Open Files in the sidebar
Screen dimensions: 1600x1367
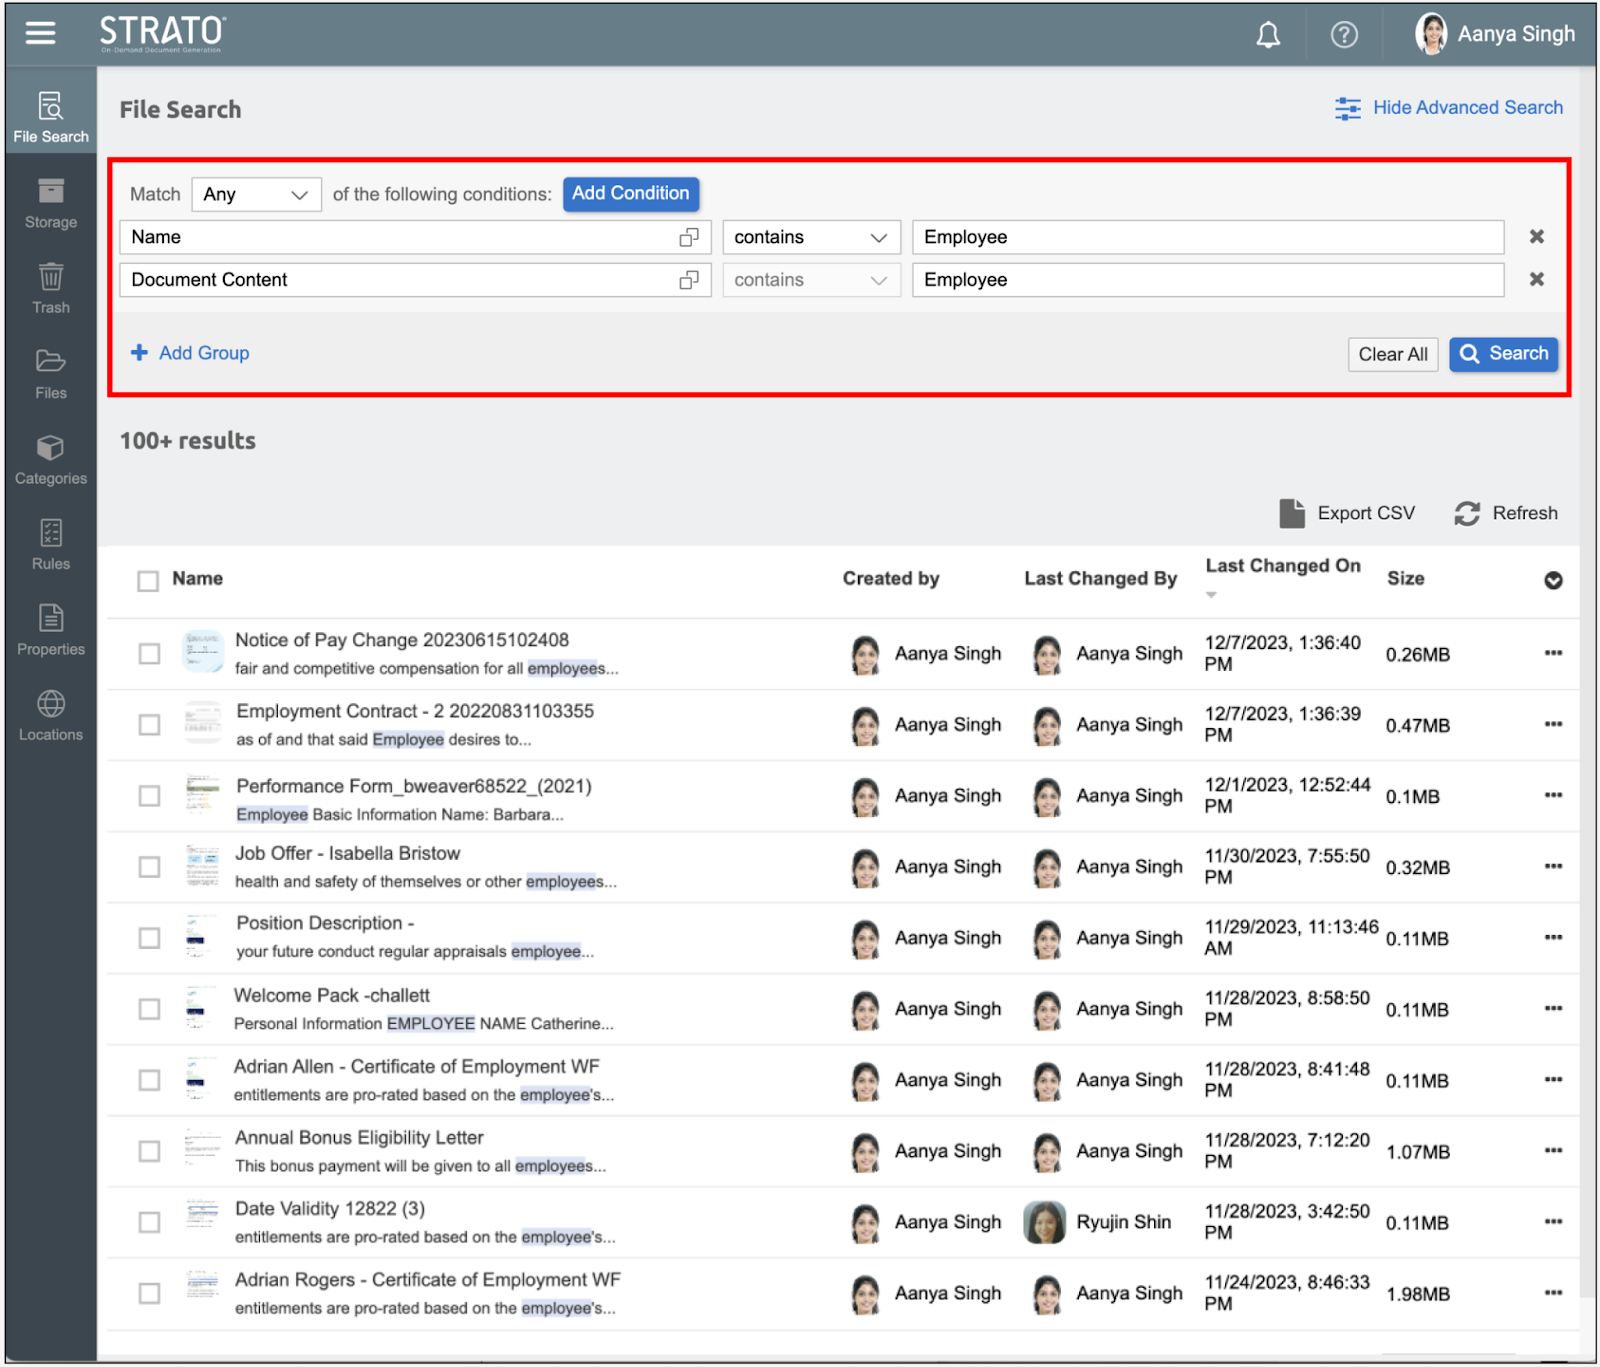tap(51, 374)
